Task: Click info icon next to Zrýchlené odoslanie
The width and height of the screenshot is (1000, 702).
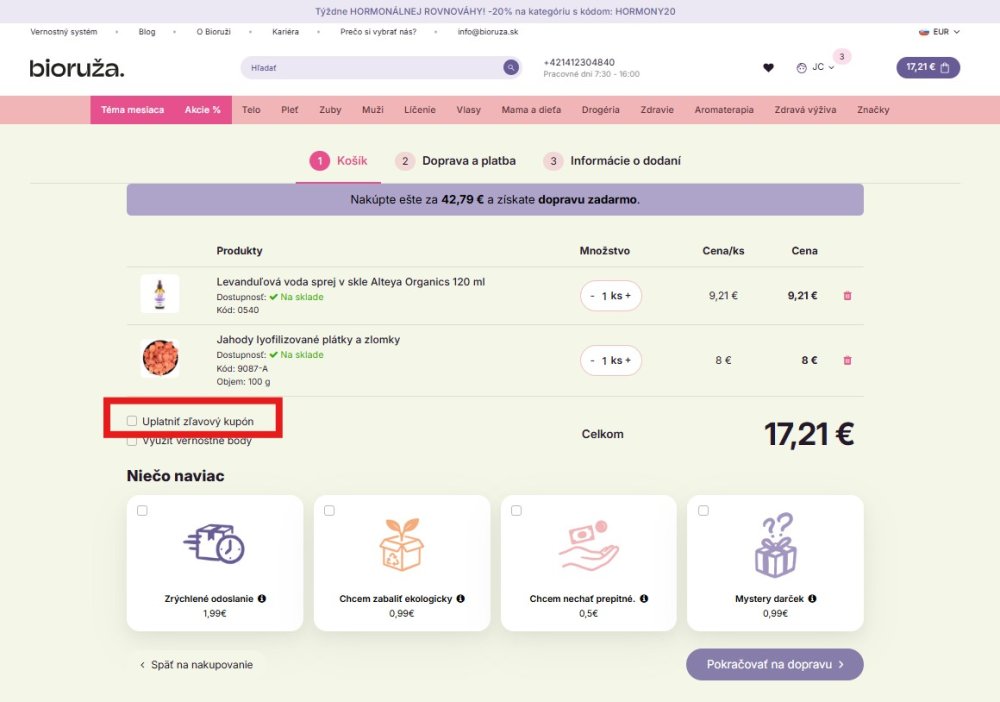Action: [x=262, y=599]
